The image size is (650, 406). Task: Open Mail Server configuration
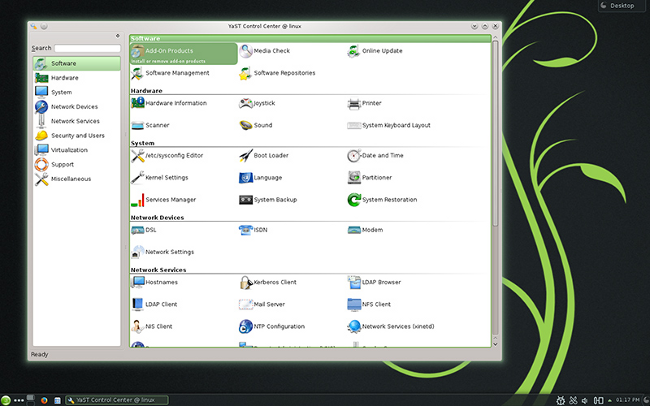[x=262, y=304]
